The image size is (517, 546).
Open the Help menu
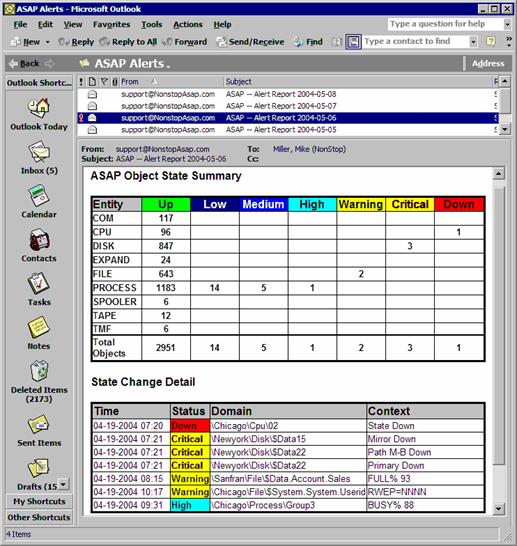tap(222, 24)
